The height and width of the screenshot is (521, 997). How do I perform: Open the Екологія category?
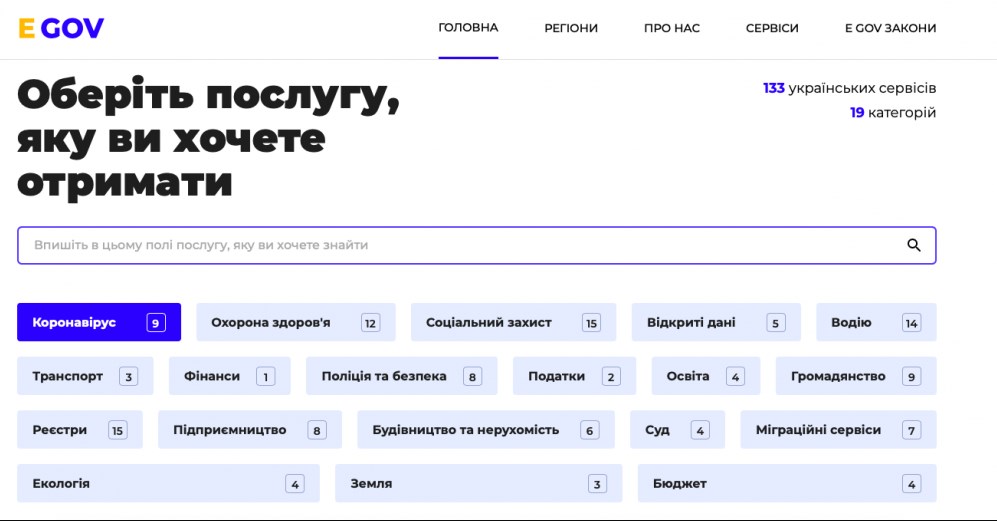(168, 483)
